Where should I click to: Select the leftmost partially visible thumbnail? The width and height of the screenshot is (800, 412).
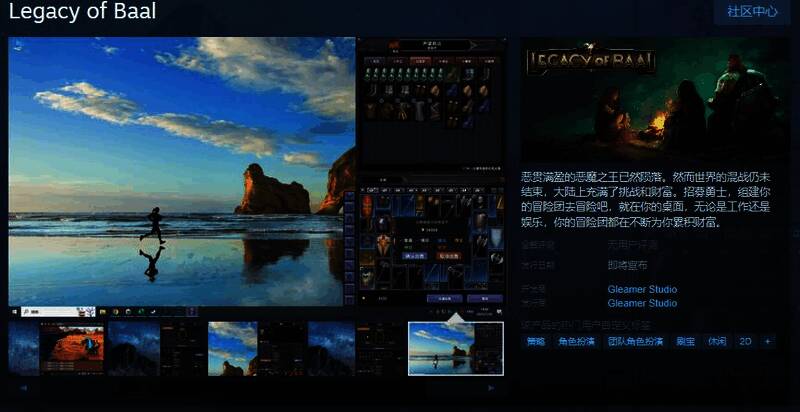point(23,348)
